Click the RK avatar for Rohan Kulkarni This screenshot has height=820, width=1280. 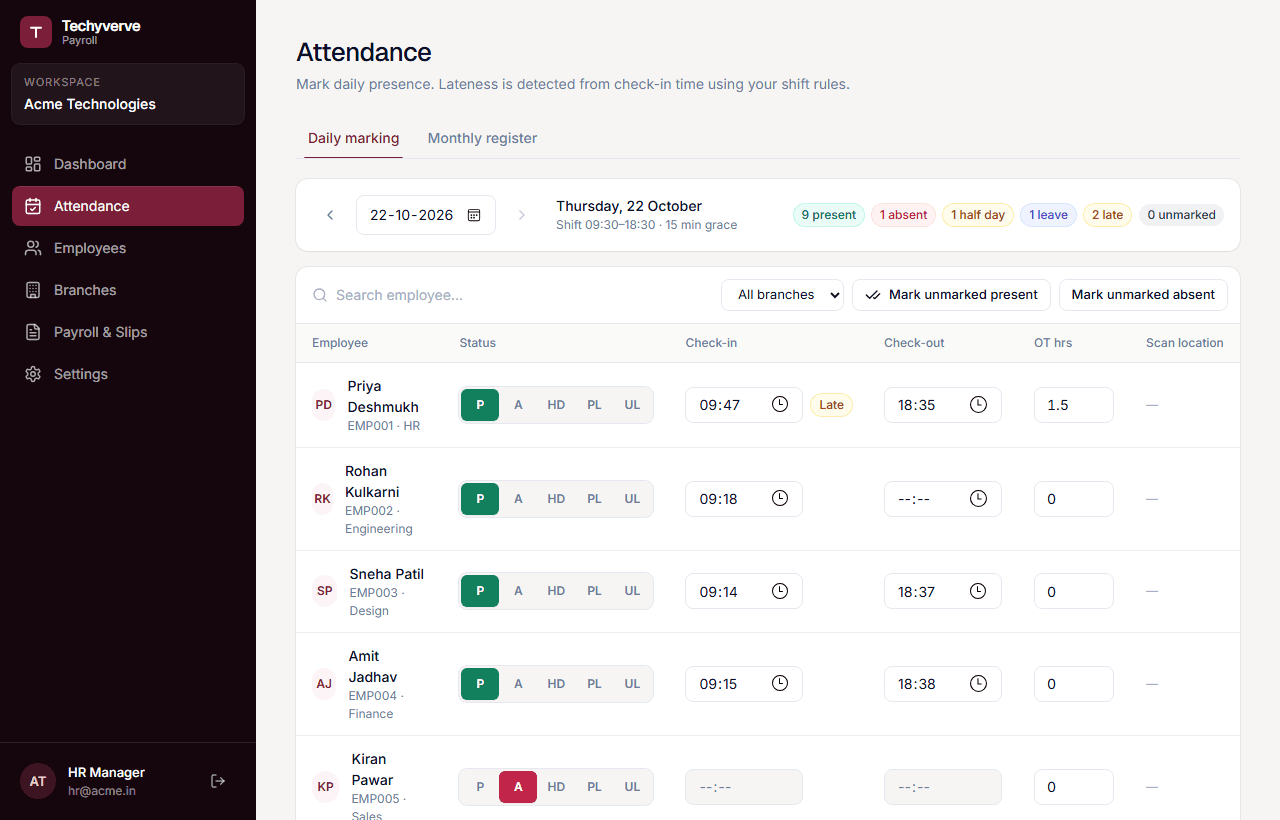pos(323,499)
